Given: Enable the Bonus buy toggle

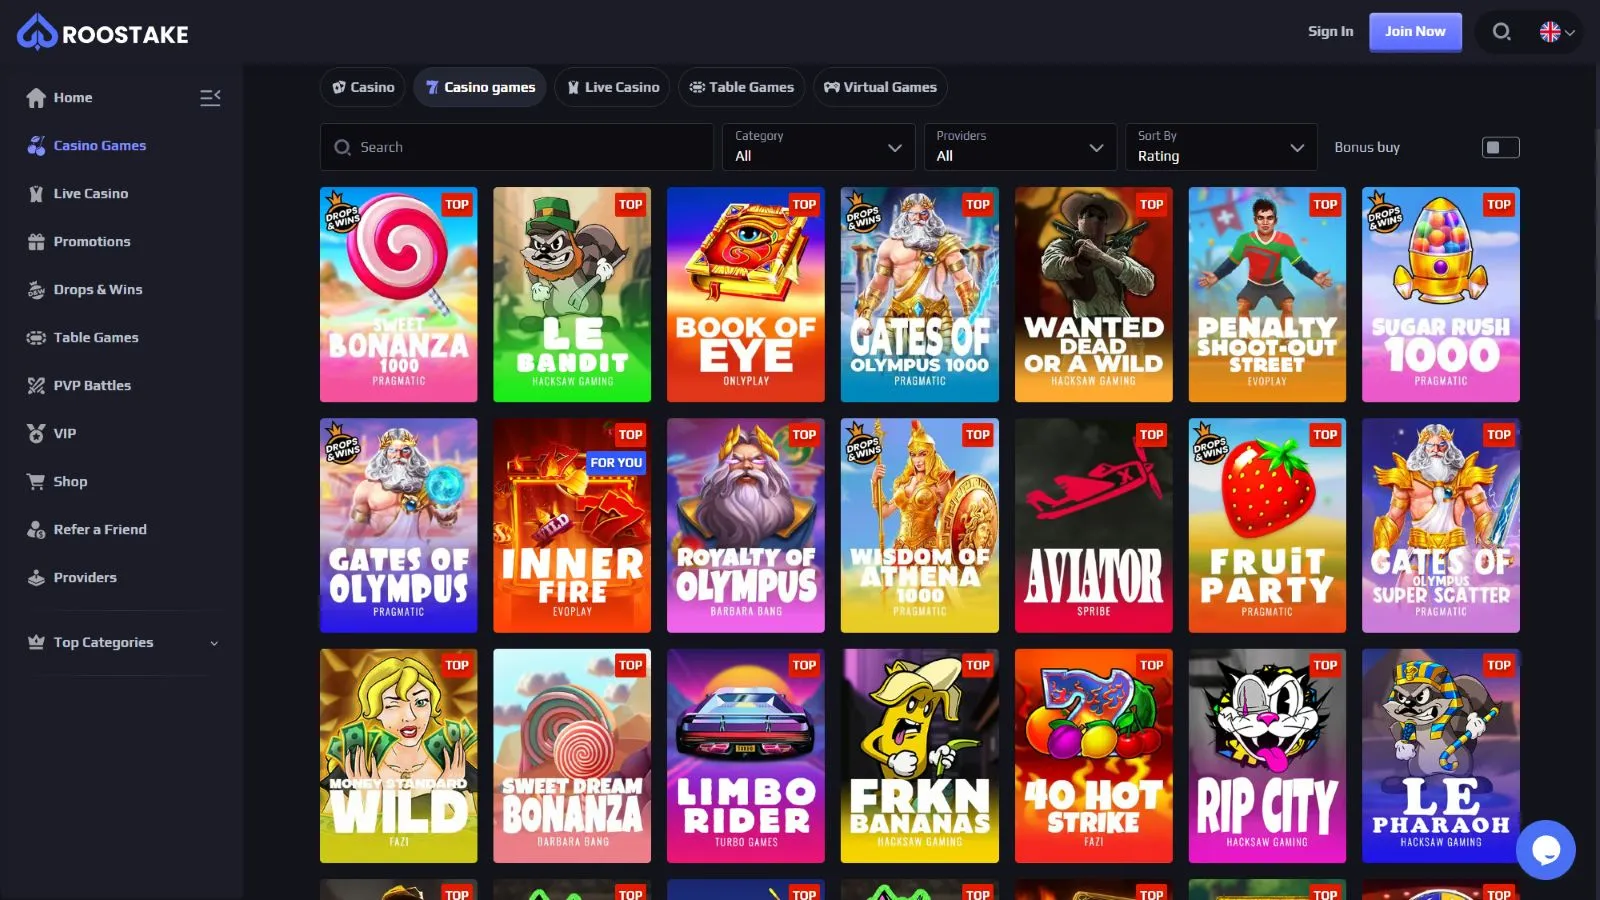Looking at the screenshot, I should coord(1500,148).
